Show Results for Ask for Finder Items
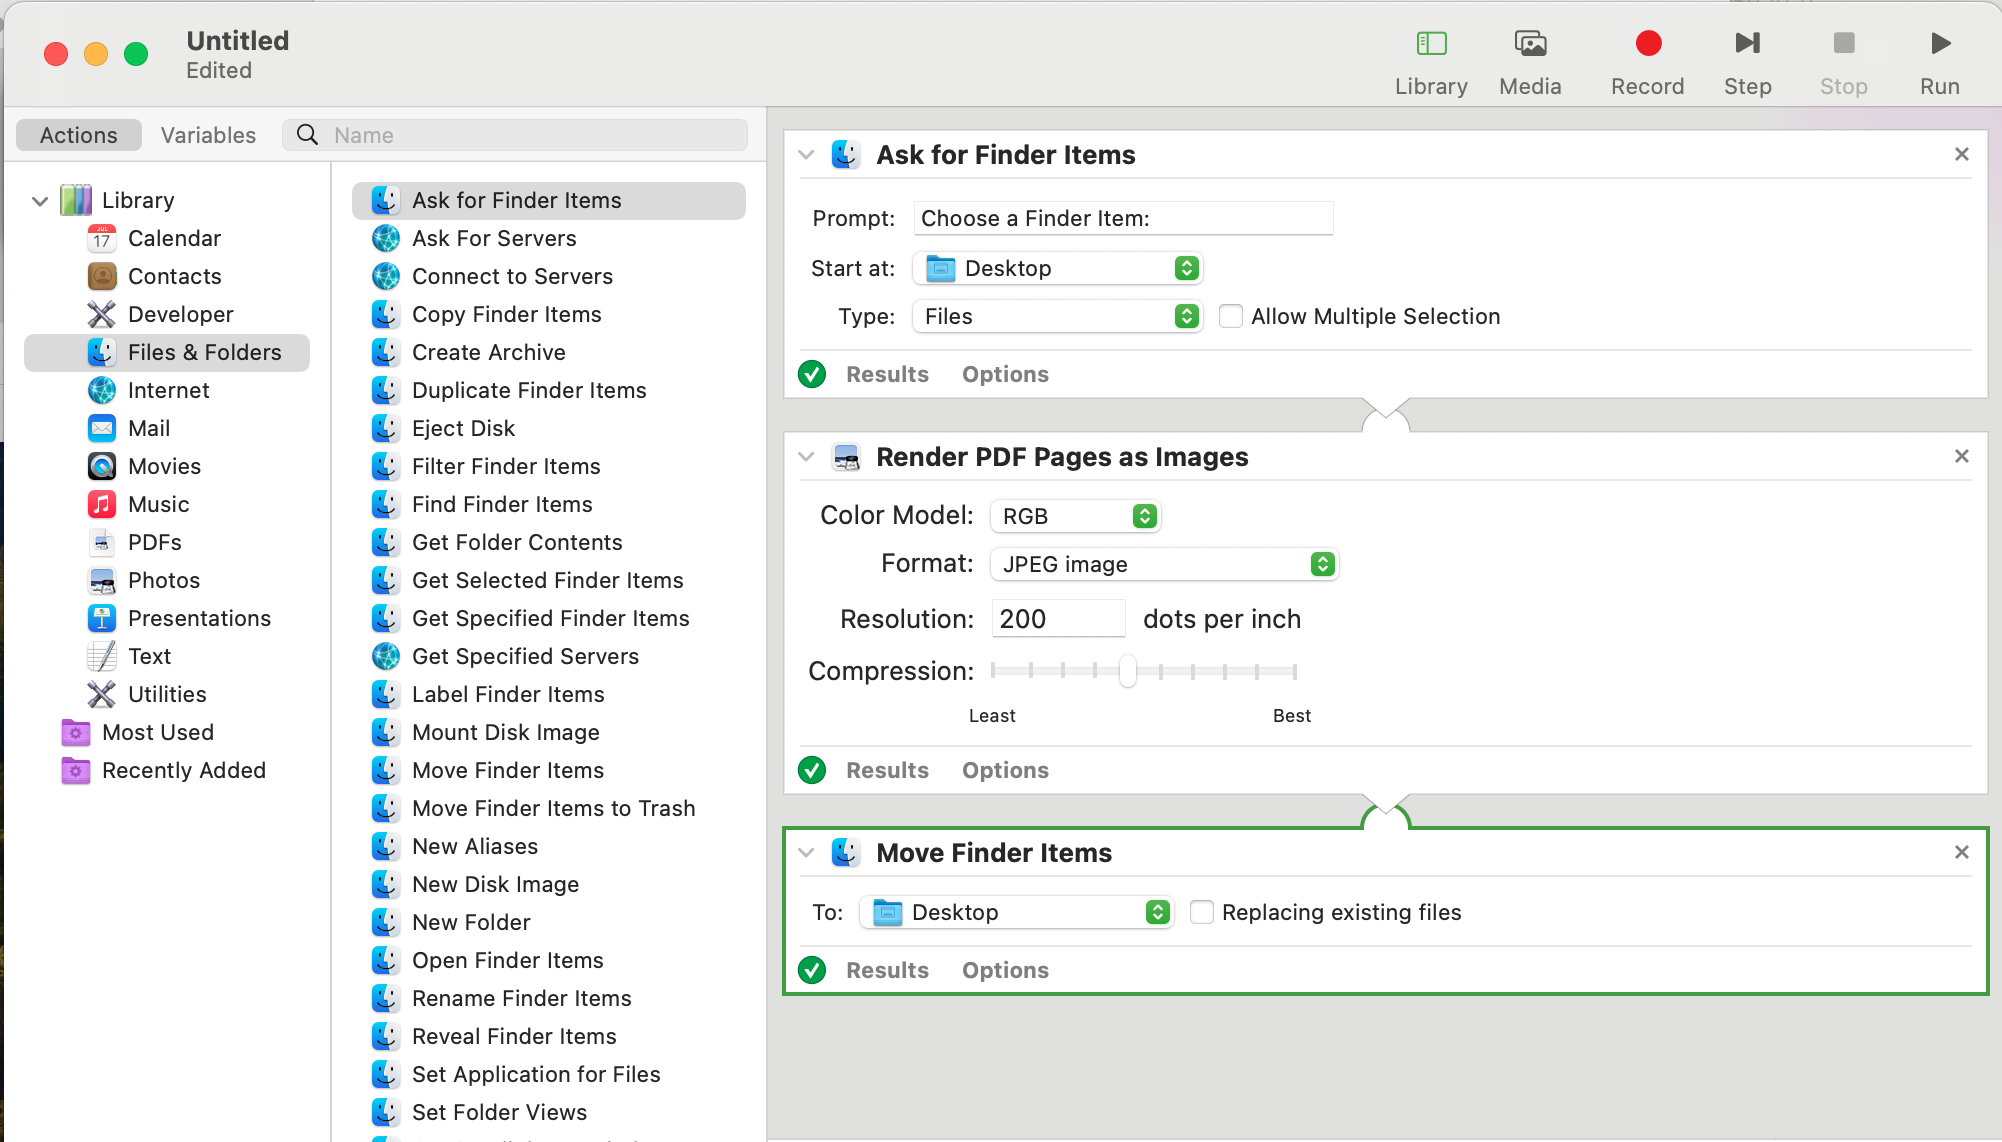 tap(887, 374)
